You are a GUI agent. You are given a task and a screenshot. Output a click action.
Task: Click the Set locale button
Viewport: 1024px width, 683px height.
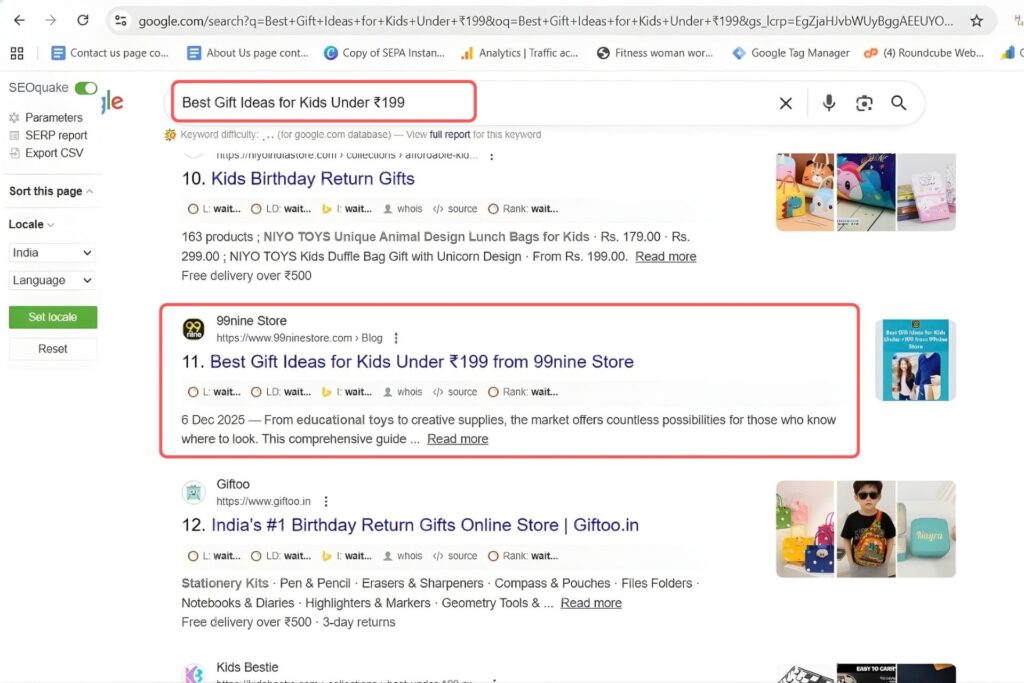pyautogui.click(x=52, y=316)
